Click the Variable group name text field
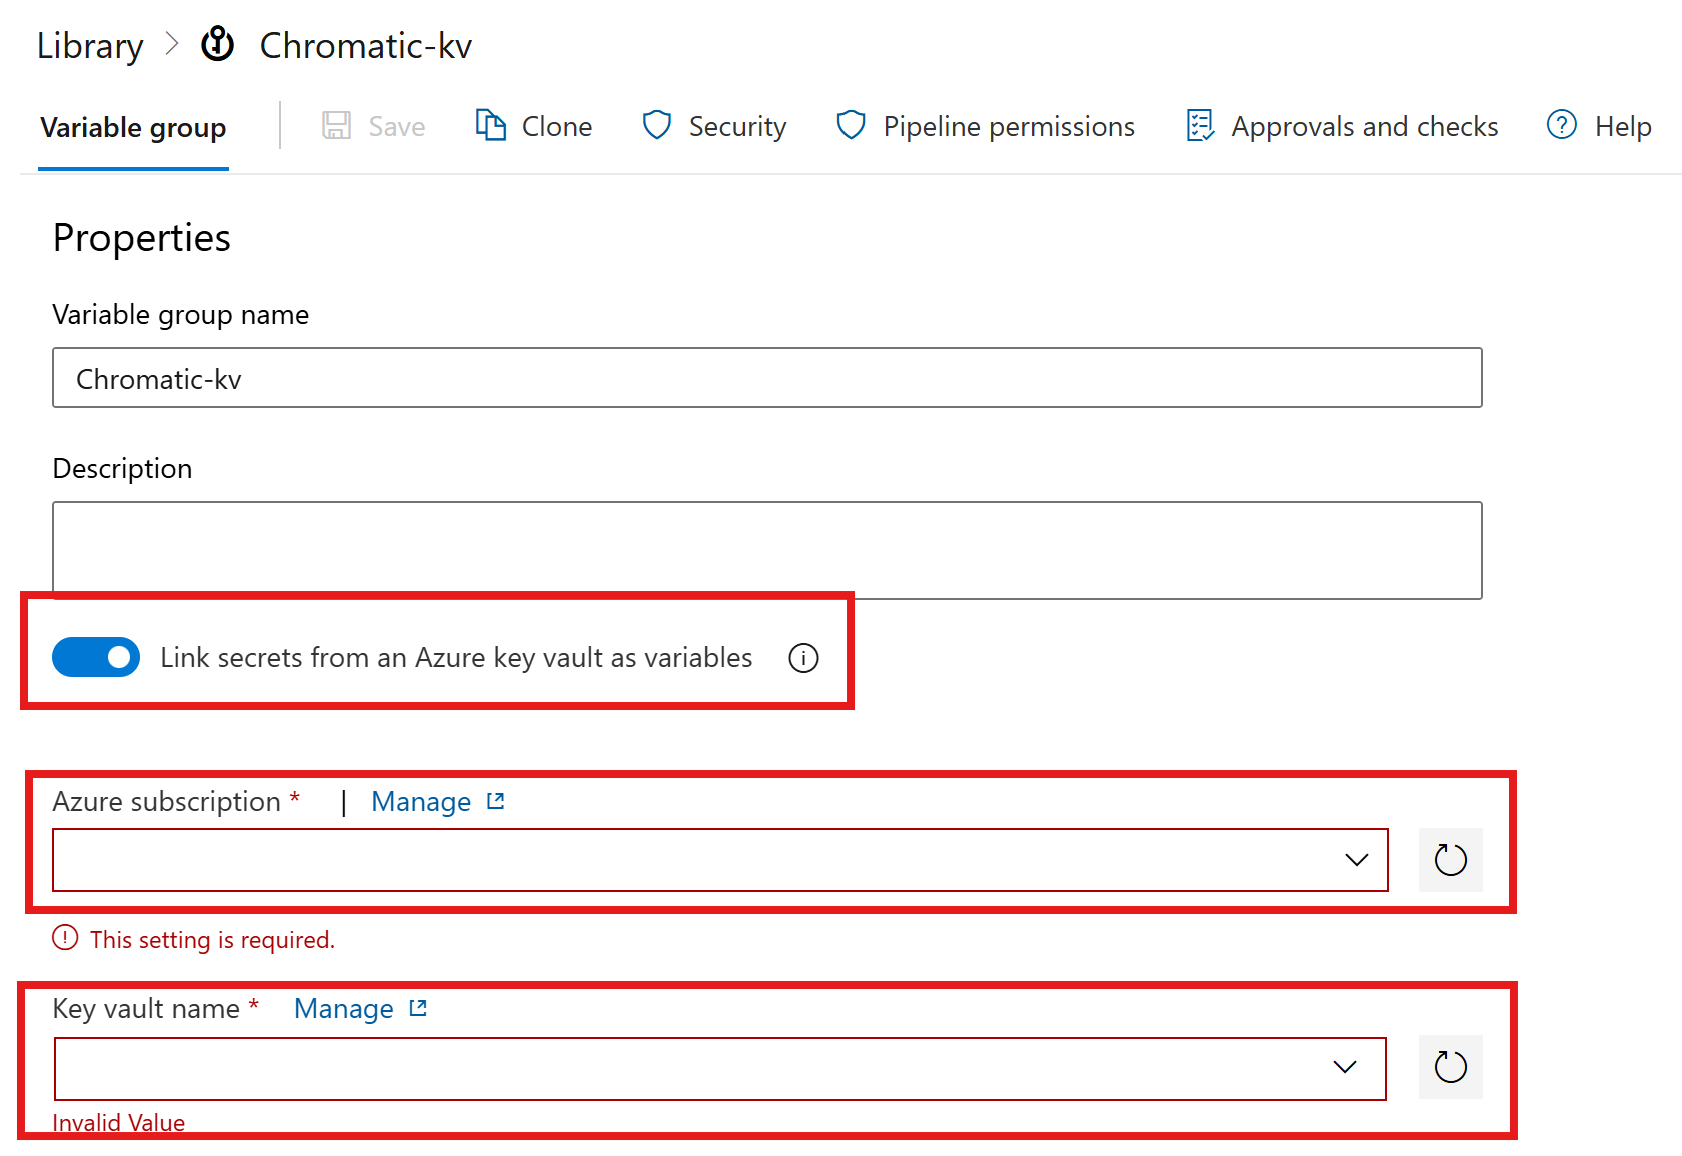1682x1156 pixels. coord(766,378)
